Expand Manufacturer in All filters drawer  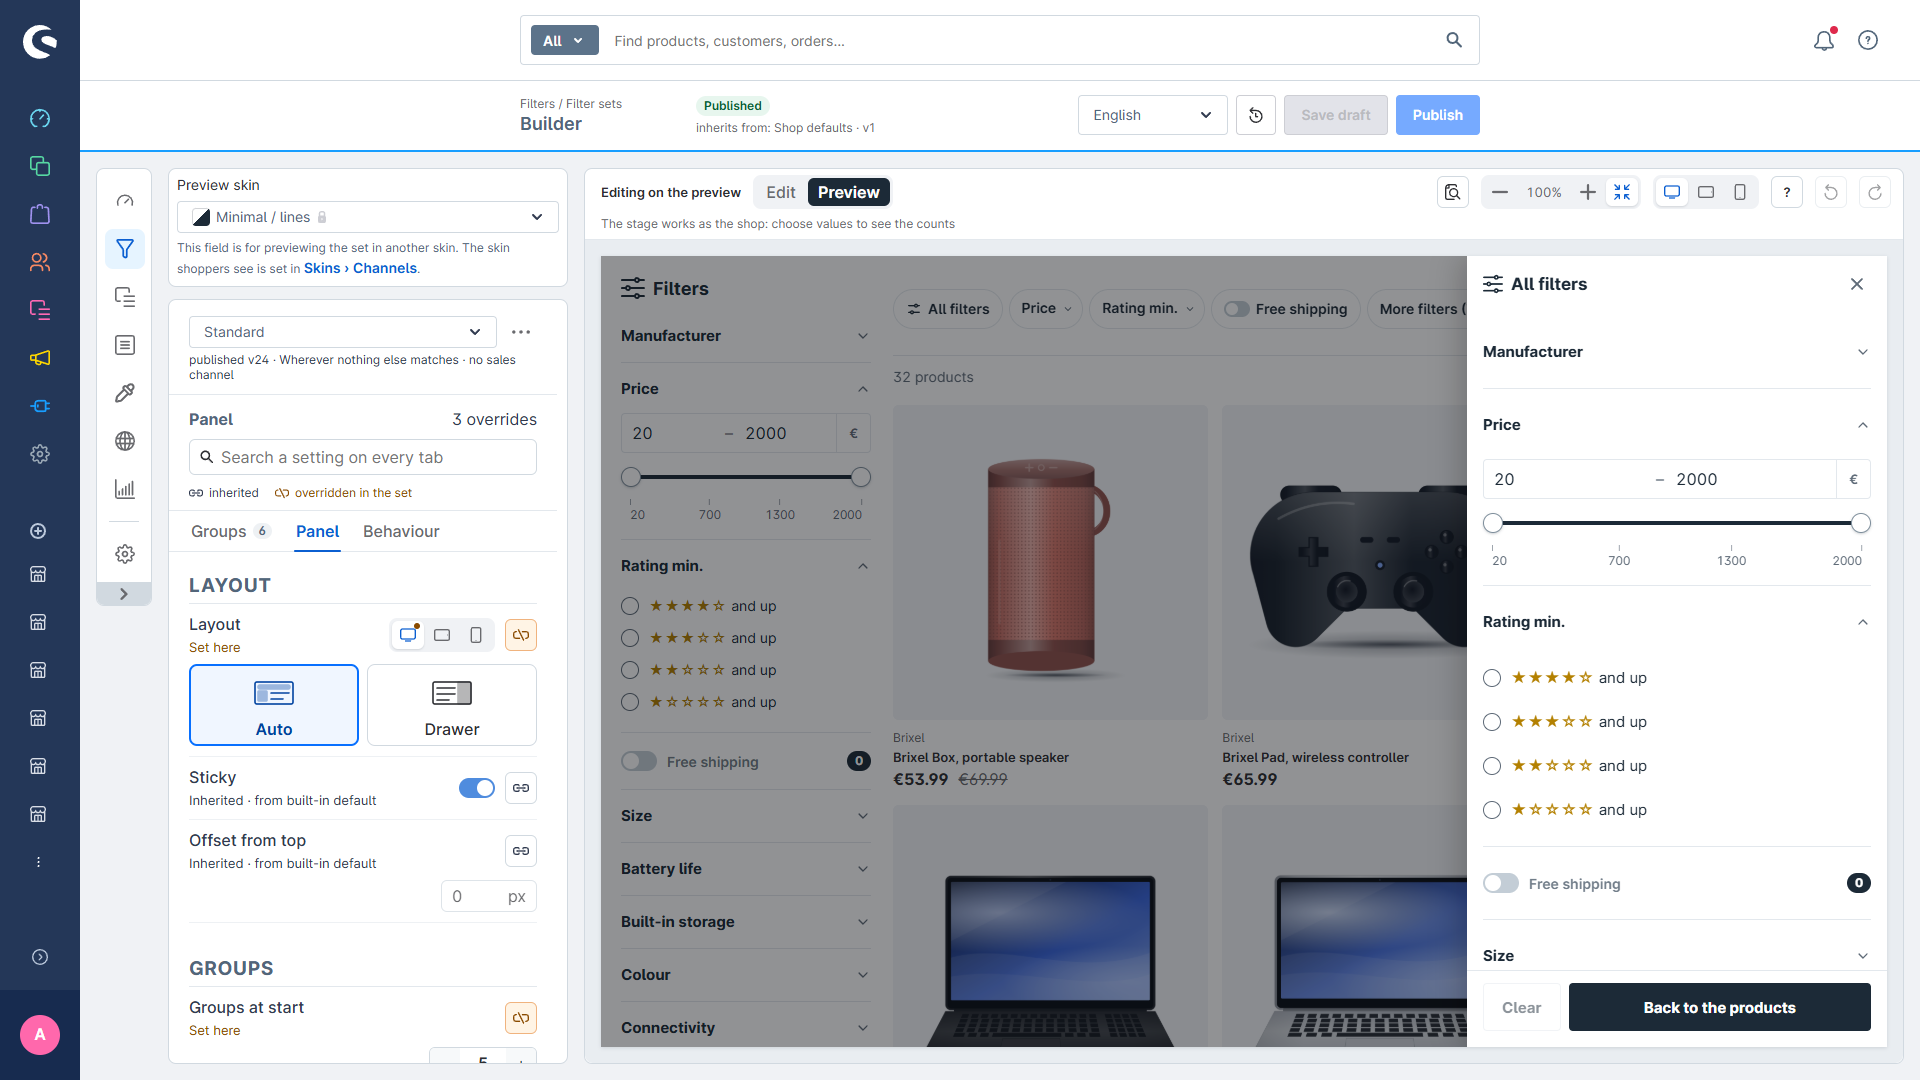click(x=1676, y=352)
